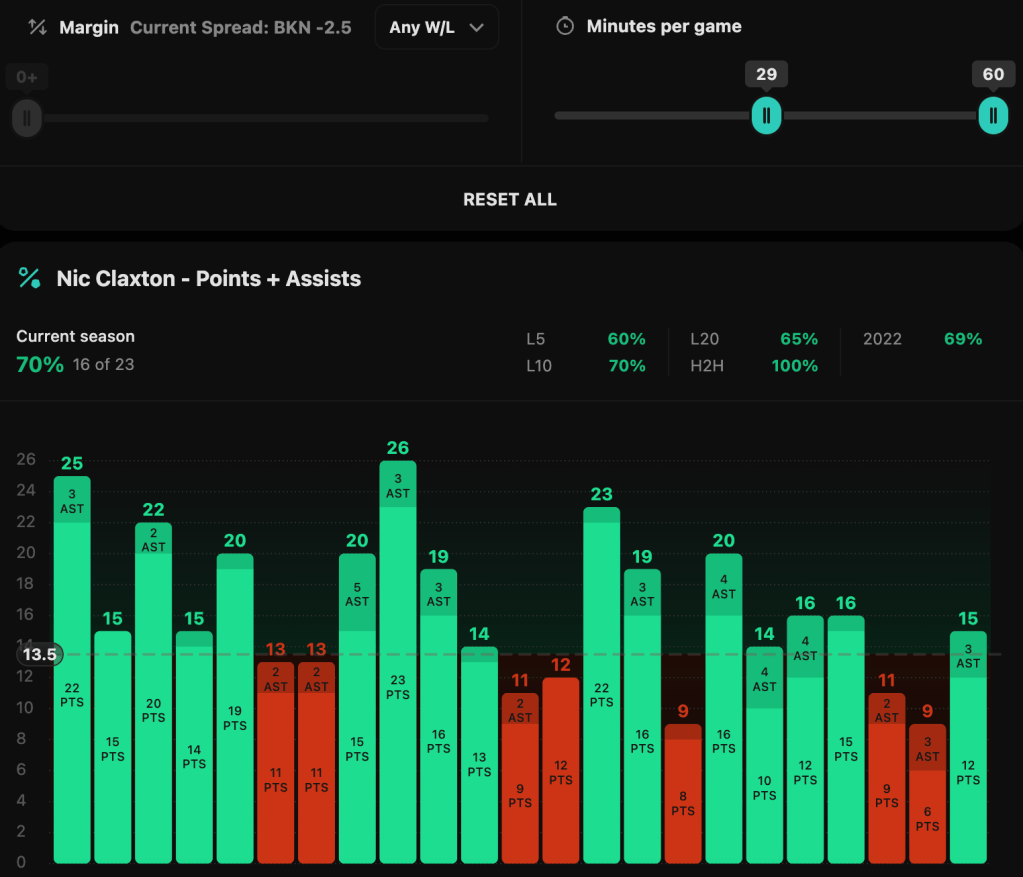Image resolution: width=1023 pixels, height=877 pixels.
Task: Click the red bar totaling 12
Action: click(x=561, y=770)
